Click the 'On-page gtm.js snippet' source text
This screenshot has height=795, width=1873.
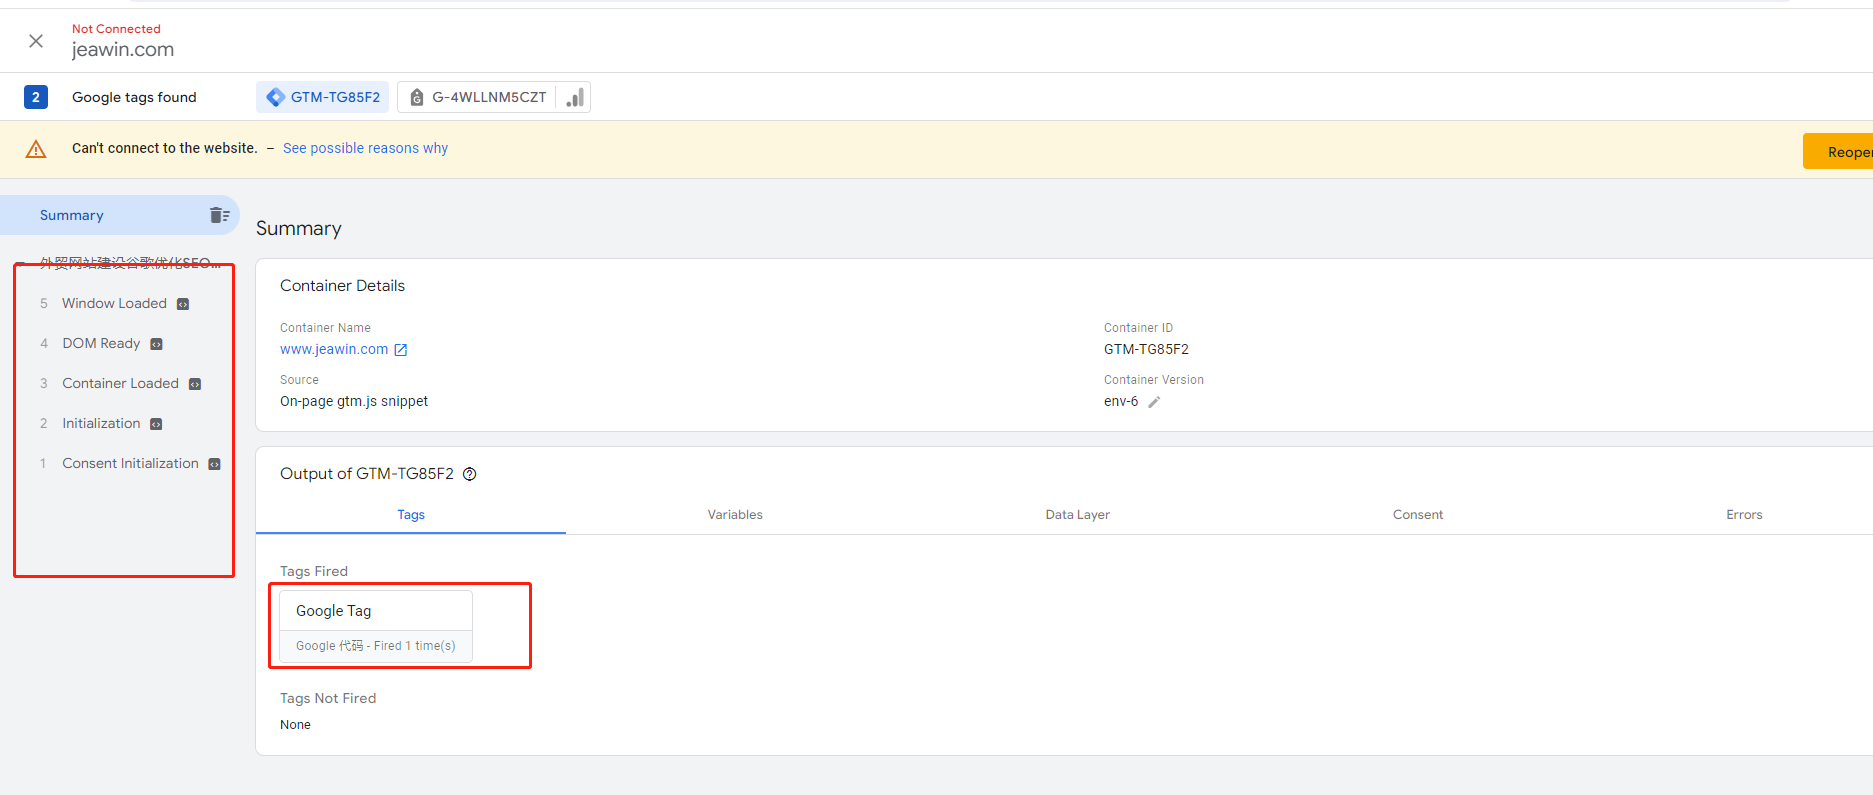[354, 401]
